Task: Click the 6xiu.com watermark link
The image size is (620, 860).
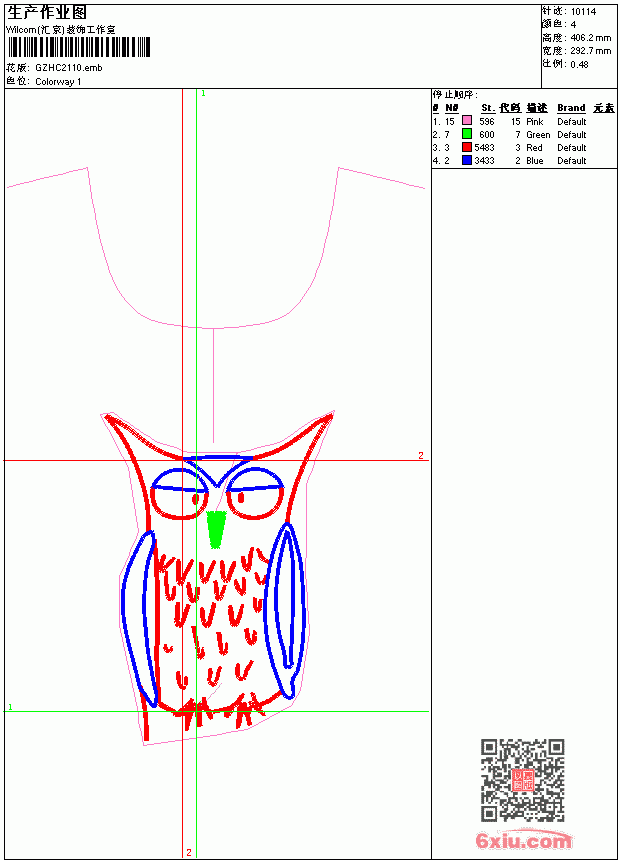Action: click(x=523, y=840)
